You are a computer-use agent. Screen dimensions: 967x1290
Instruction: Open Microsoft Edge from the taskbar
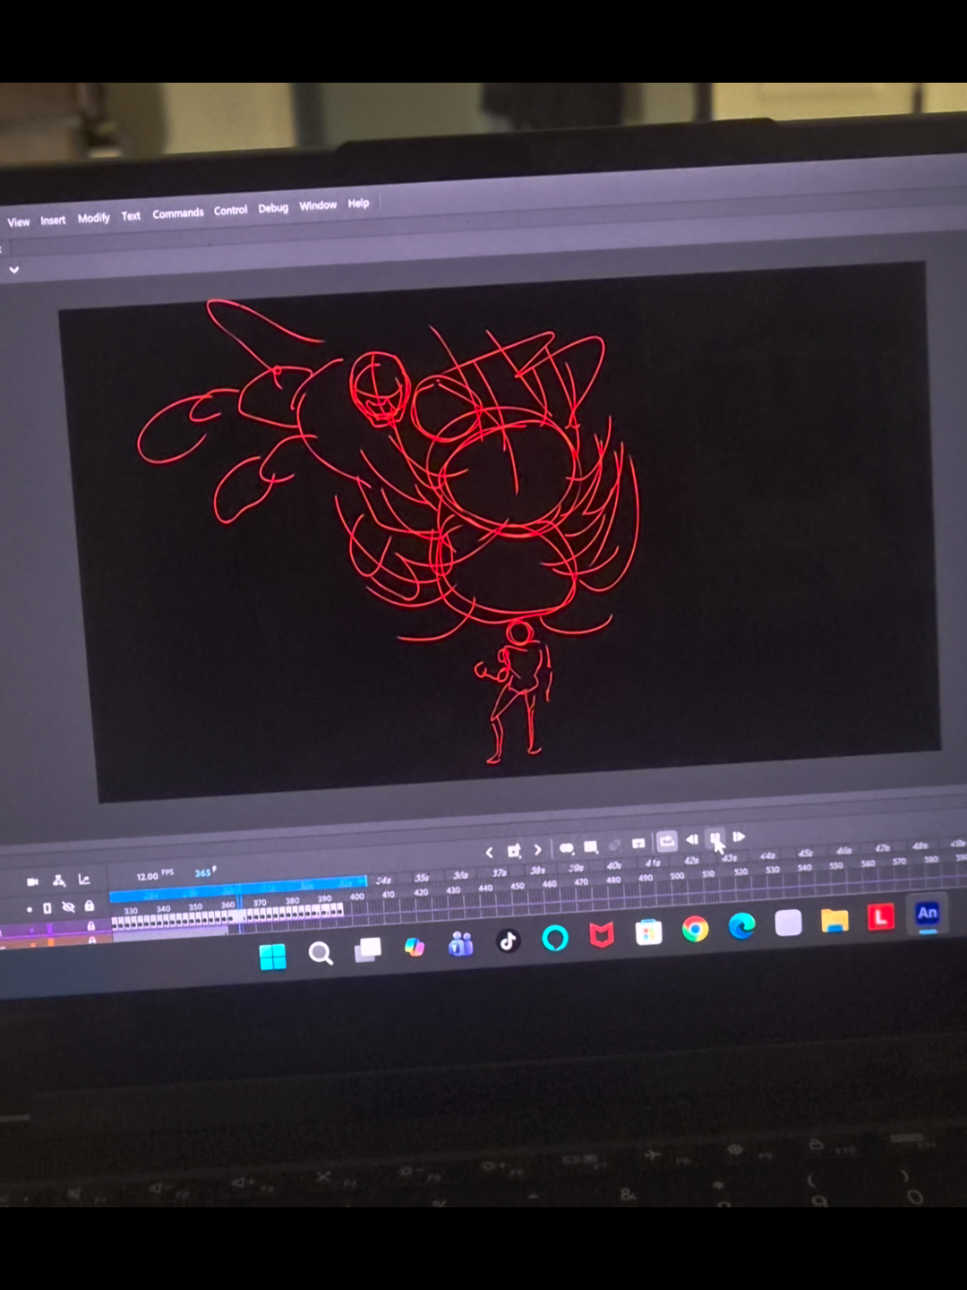click(x=742, y=926)
